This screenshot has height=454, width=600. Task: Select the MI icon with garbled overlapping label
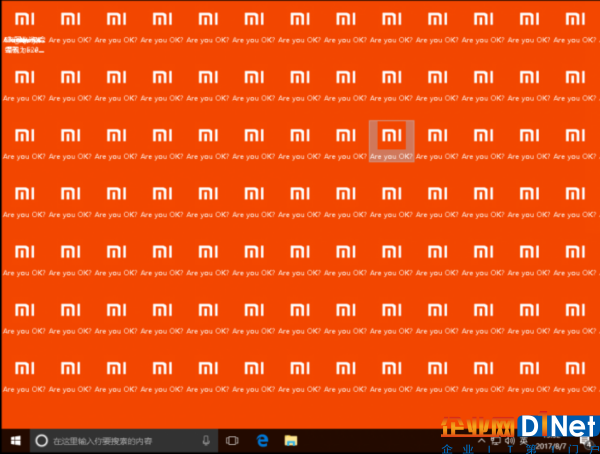tap(24, 32)
